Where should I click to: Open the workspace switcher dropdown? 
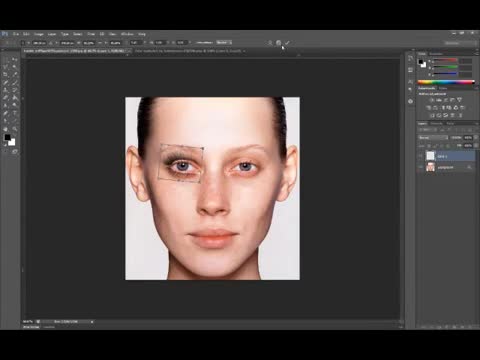(x=460, y=43)
